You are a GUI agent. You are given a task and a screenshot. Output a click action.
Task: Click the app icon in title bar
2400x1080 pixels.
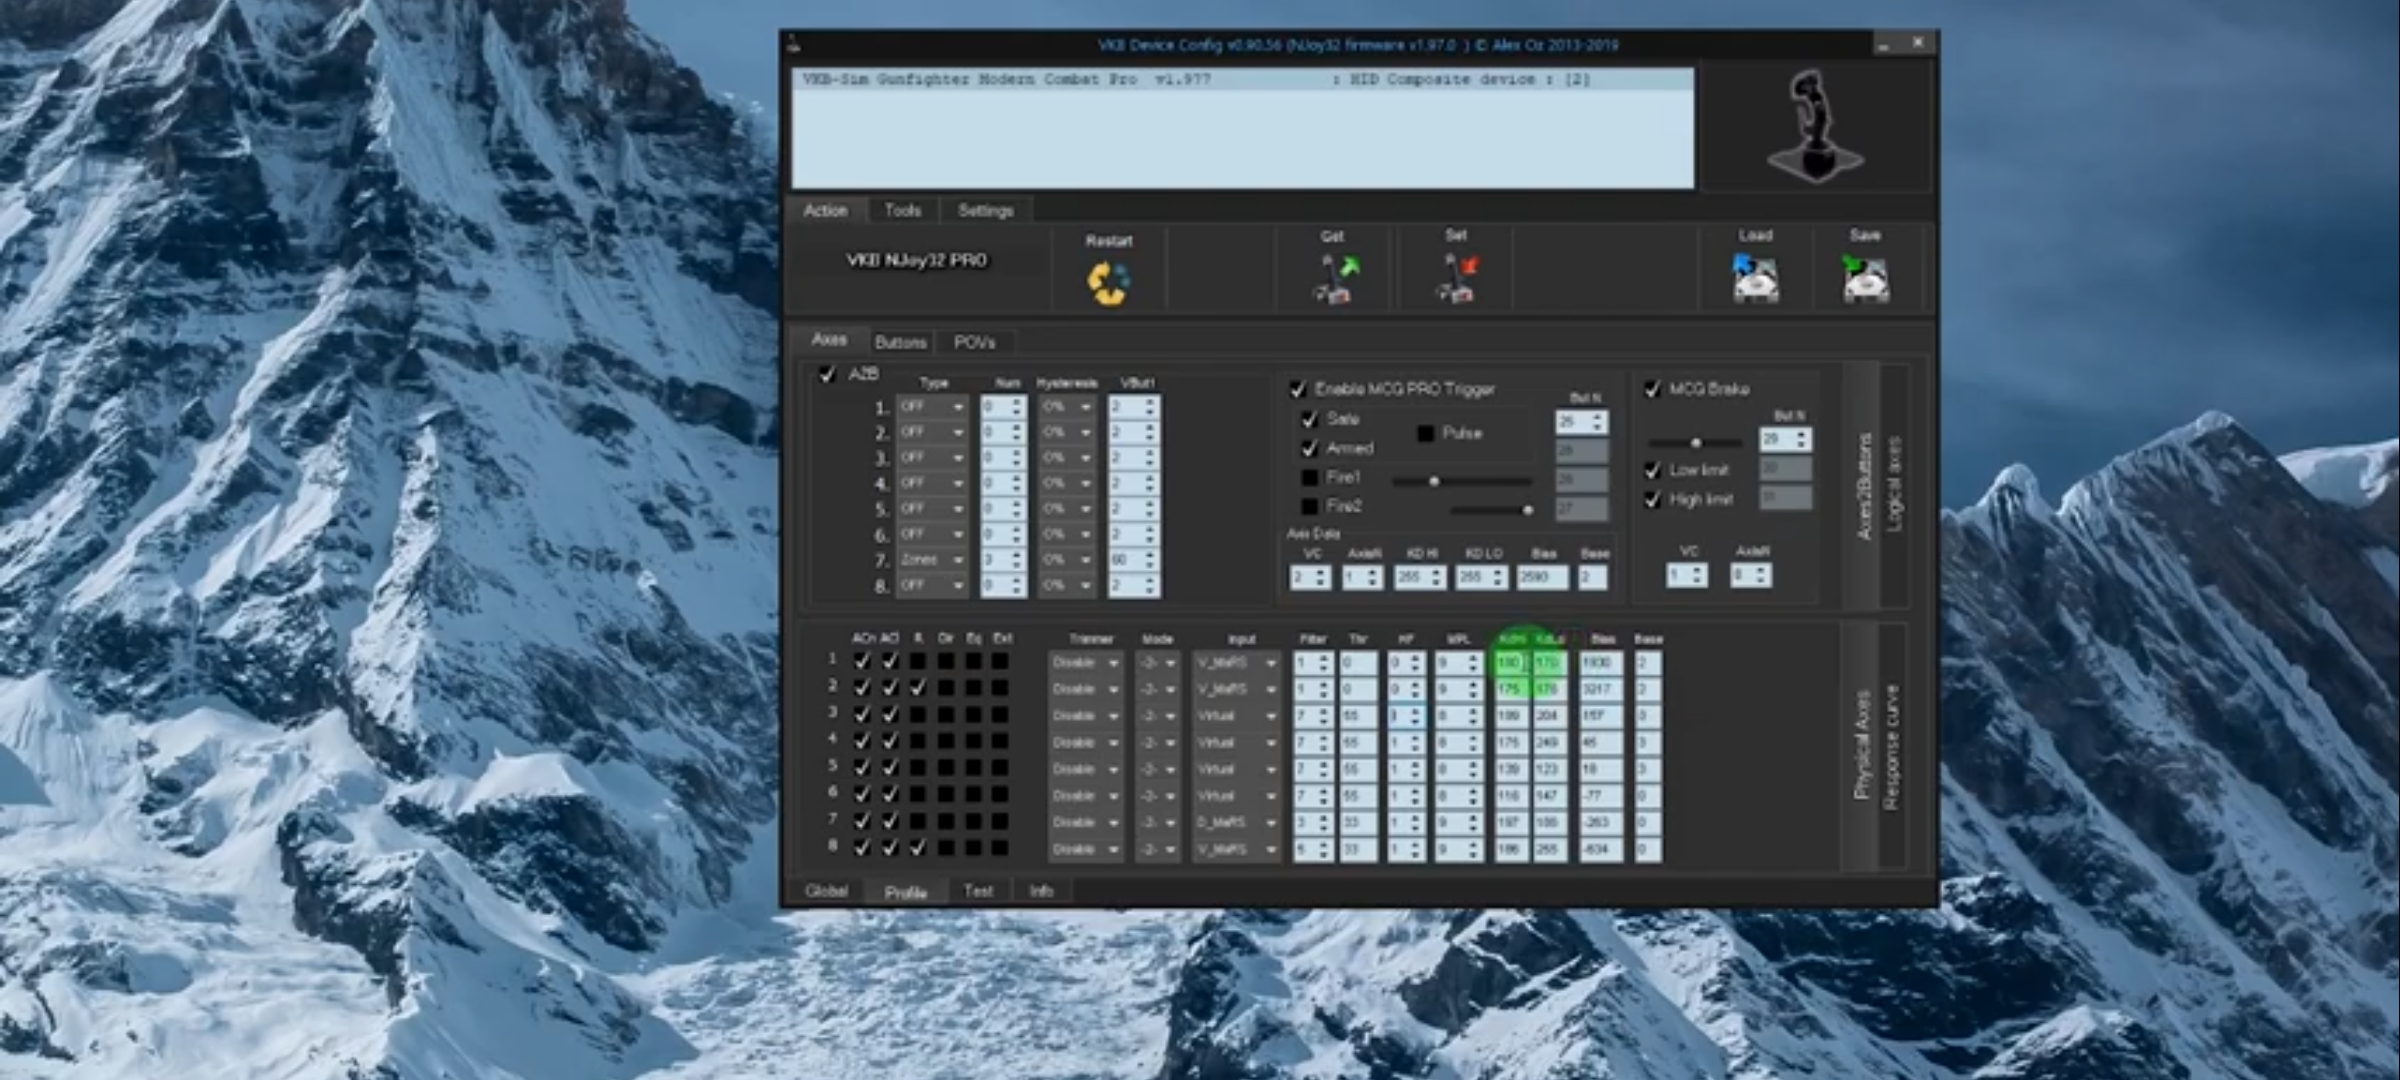(x=793, y=44)
